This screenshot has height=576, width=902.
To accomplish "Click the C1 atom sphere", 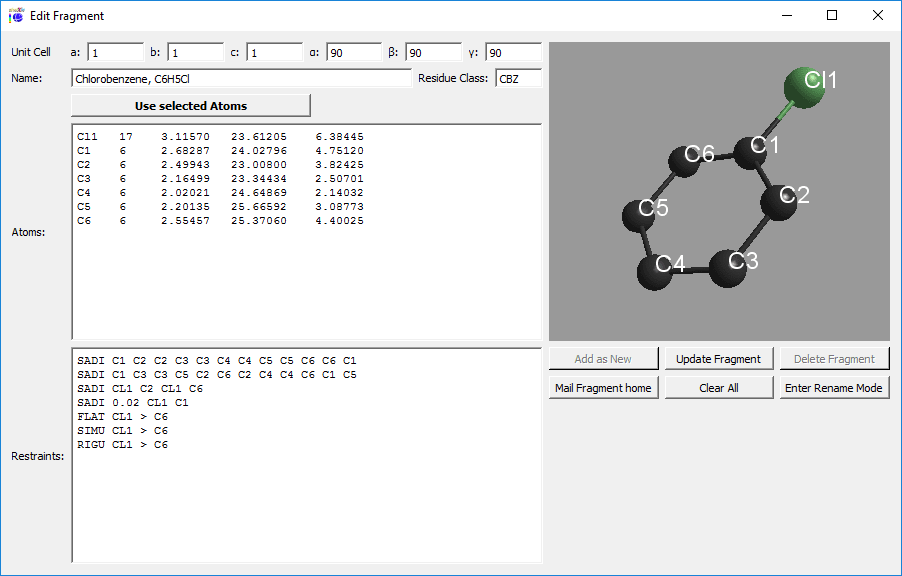I will (752, 152).
